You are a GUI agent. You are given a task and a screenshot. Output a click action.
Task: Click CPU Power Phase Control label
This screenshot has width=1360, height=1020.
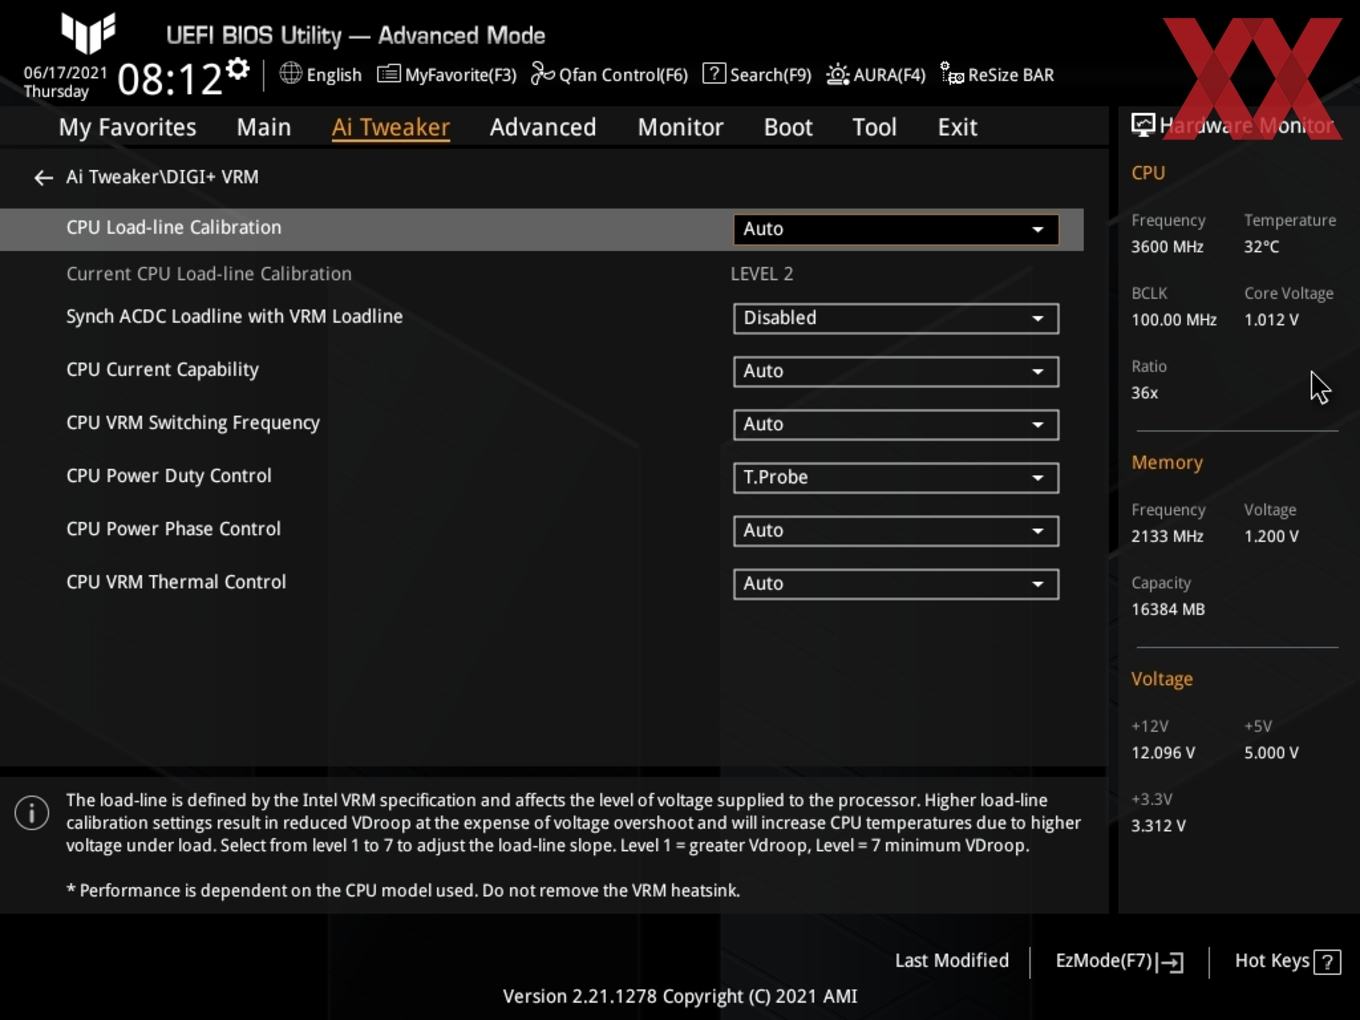pos(173,529)
